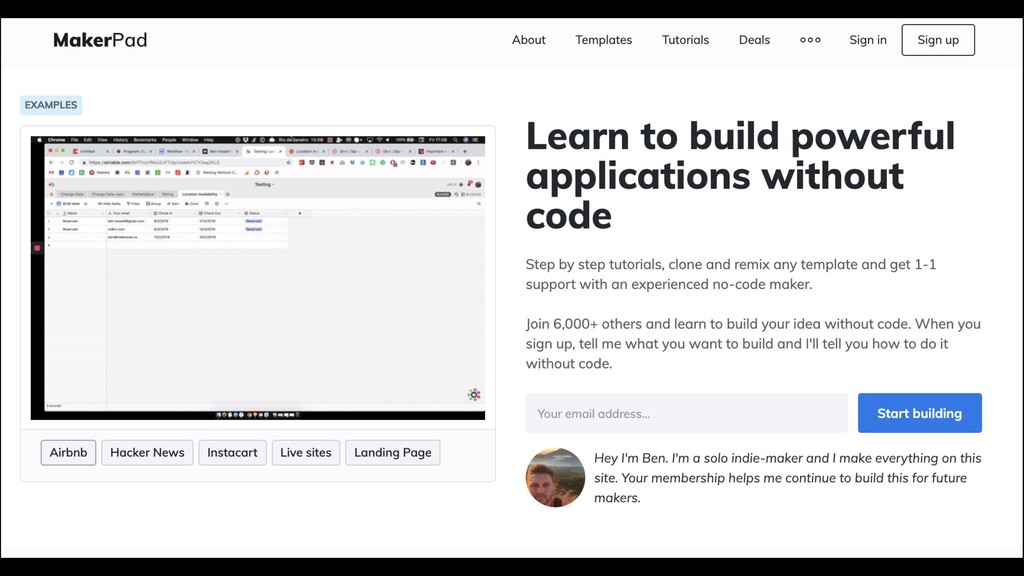Viewport: 1024px width, 576px height.
Task: Show the Instacart example
Action: coord(232,452)
